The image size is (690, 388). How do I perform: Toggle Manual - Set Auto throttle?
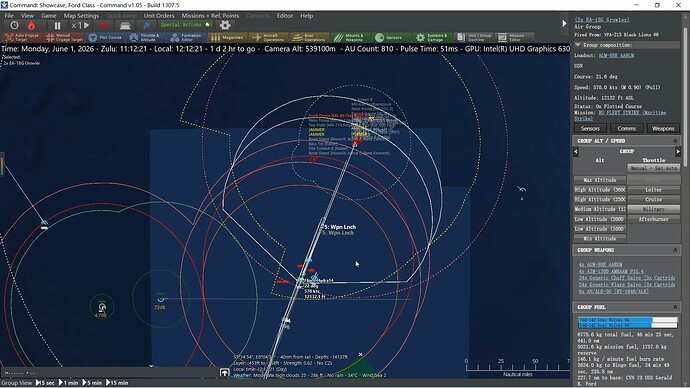click(653, 168)
